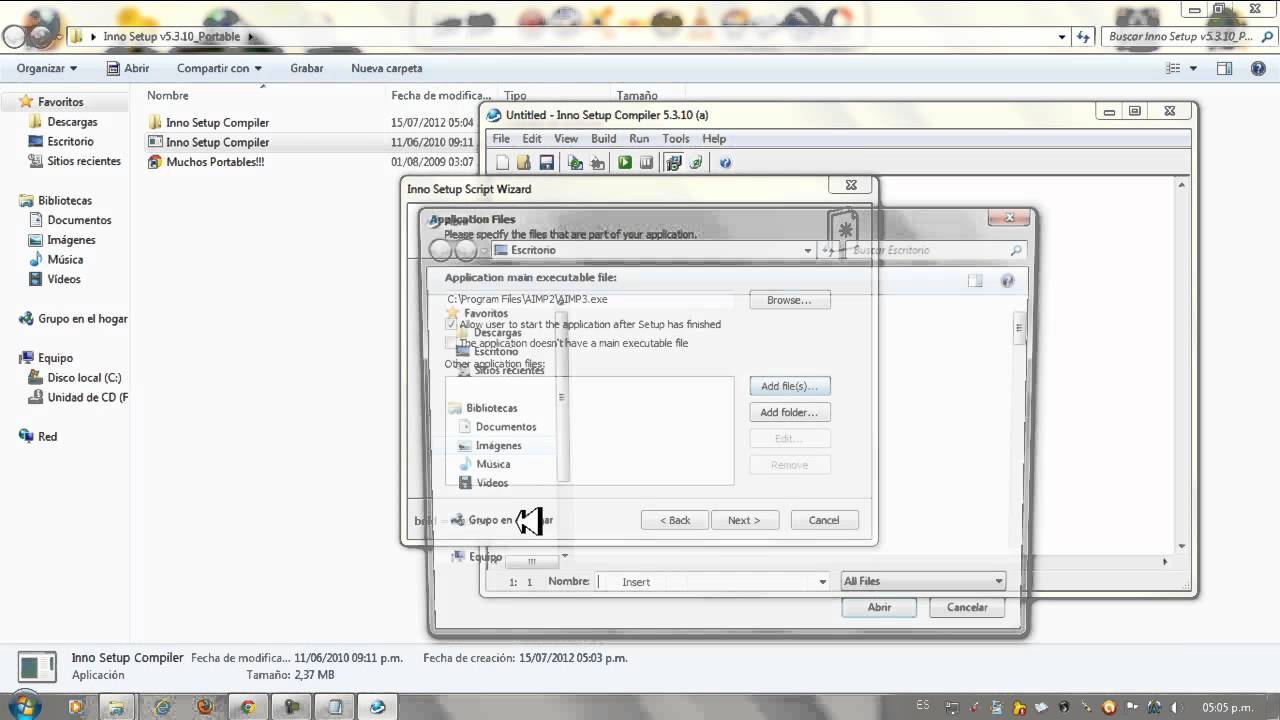Open Escritorio location dropdown in file dialog
This screenshot has width=1280, height=720.
[x=808, y=251]
